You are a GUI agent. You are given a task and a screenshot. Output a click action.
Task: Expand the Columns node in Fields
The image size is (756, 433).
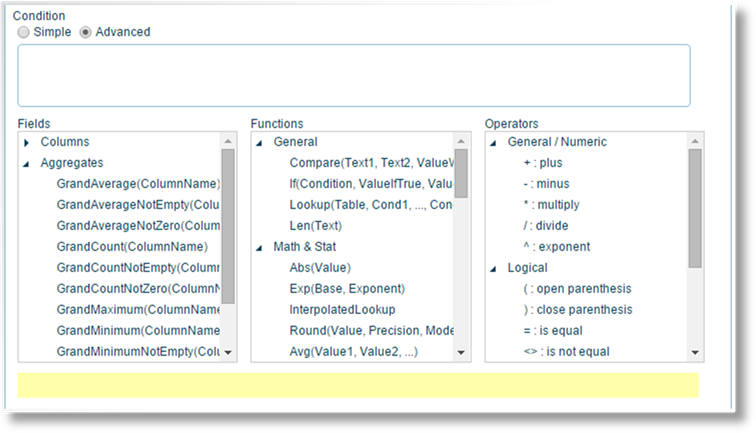[27, 142]
